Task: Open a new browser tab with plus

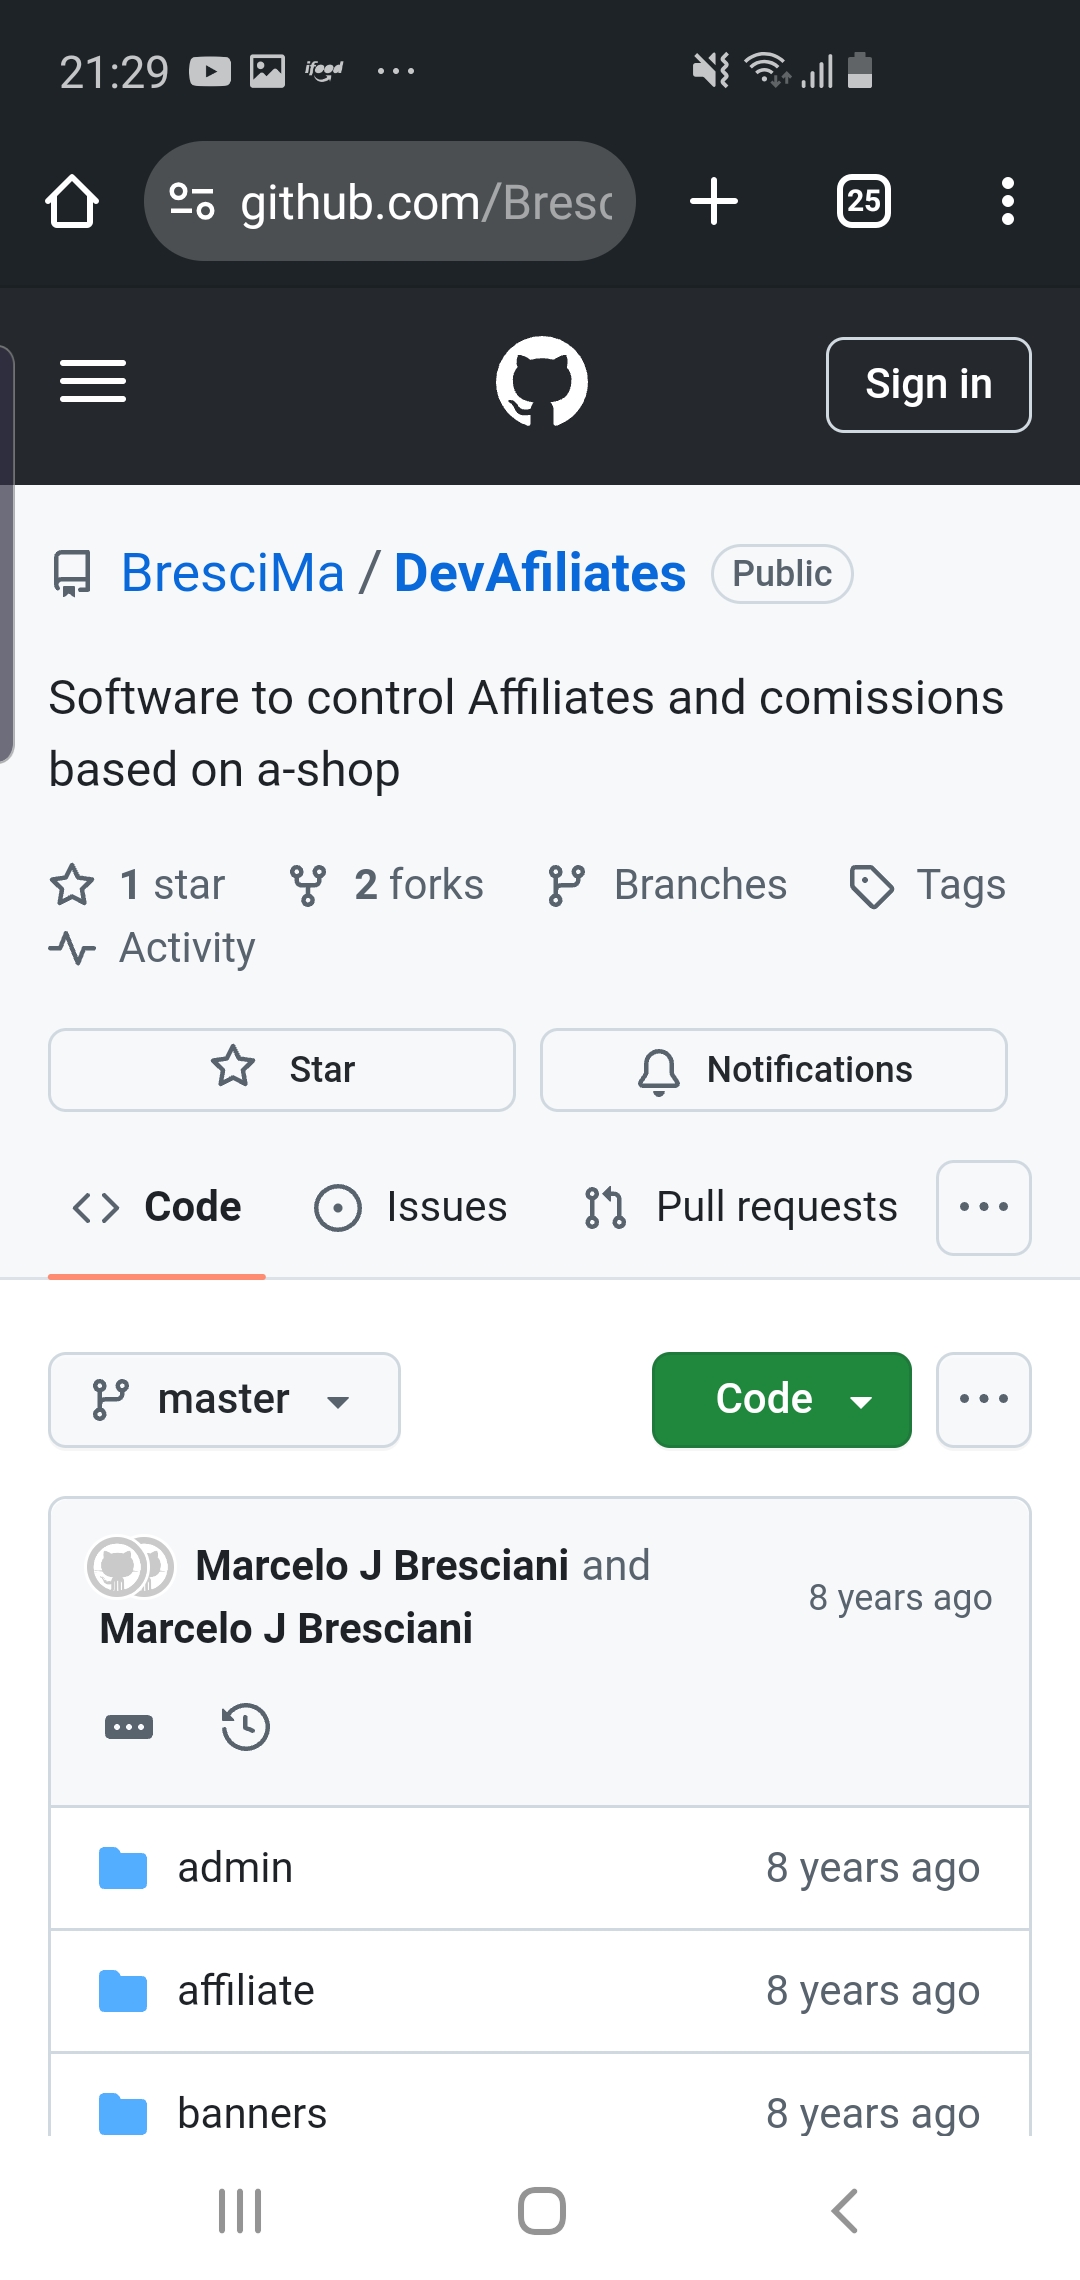Action: click(714, 201)
